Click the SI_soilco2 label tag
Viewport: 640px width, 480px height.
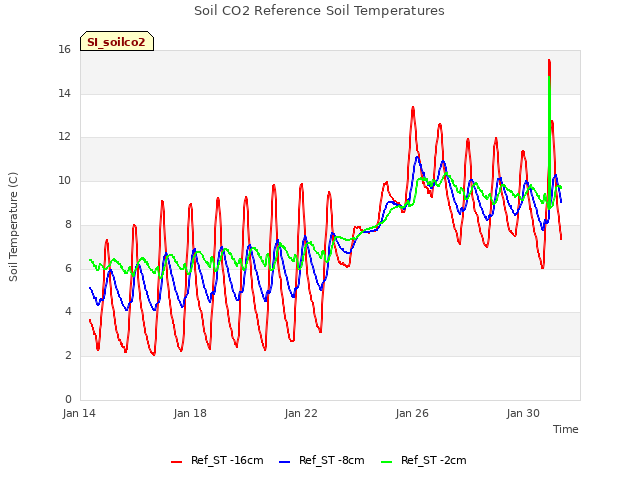[117, 41]
